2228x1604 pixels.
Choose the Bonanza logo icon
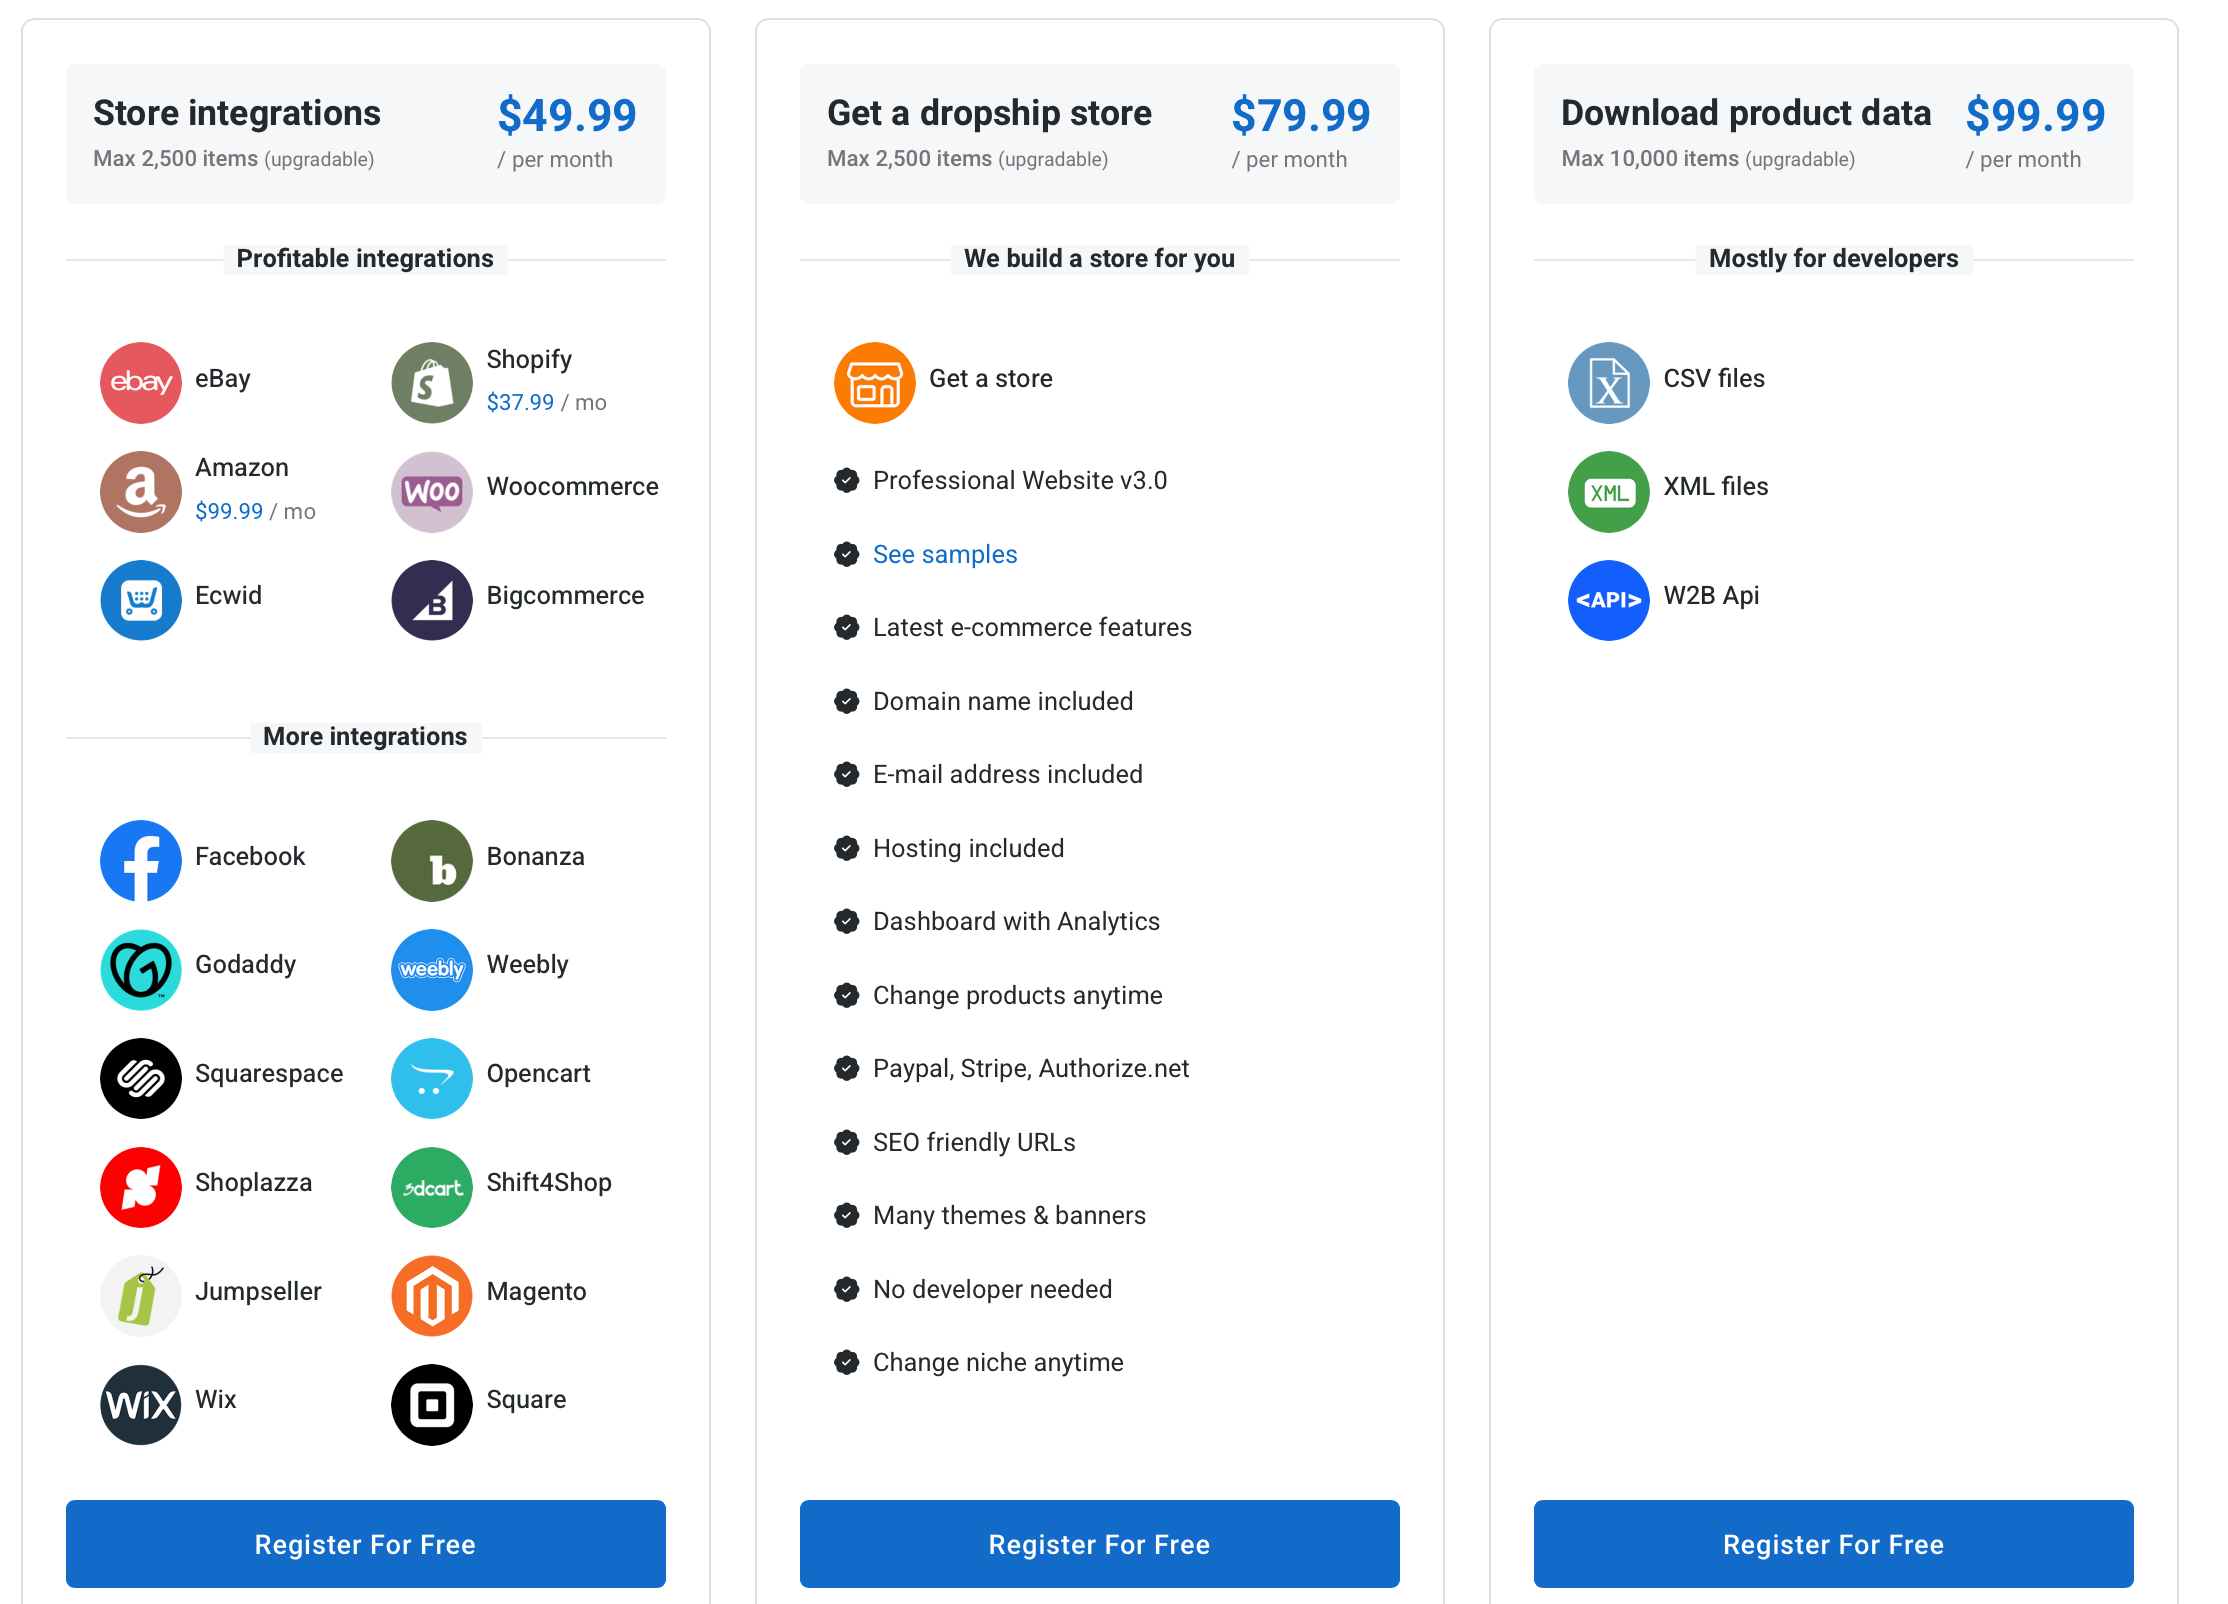[x=432, y=861]
